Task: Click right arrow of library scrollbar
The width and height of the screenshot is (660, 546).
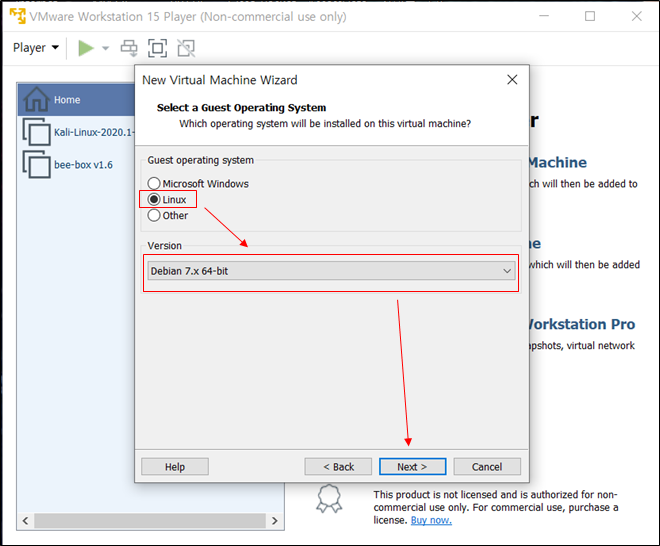Action: tap(275, 521)
